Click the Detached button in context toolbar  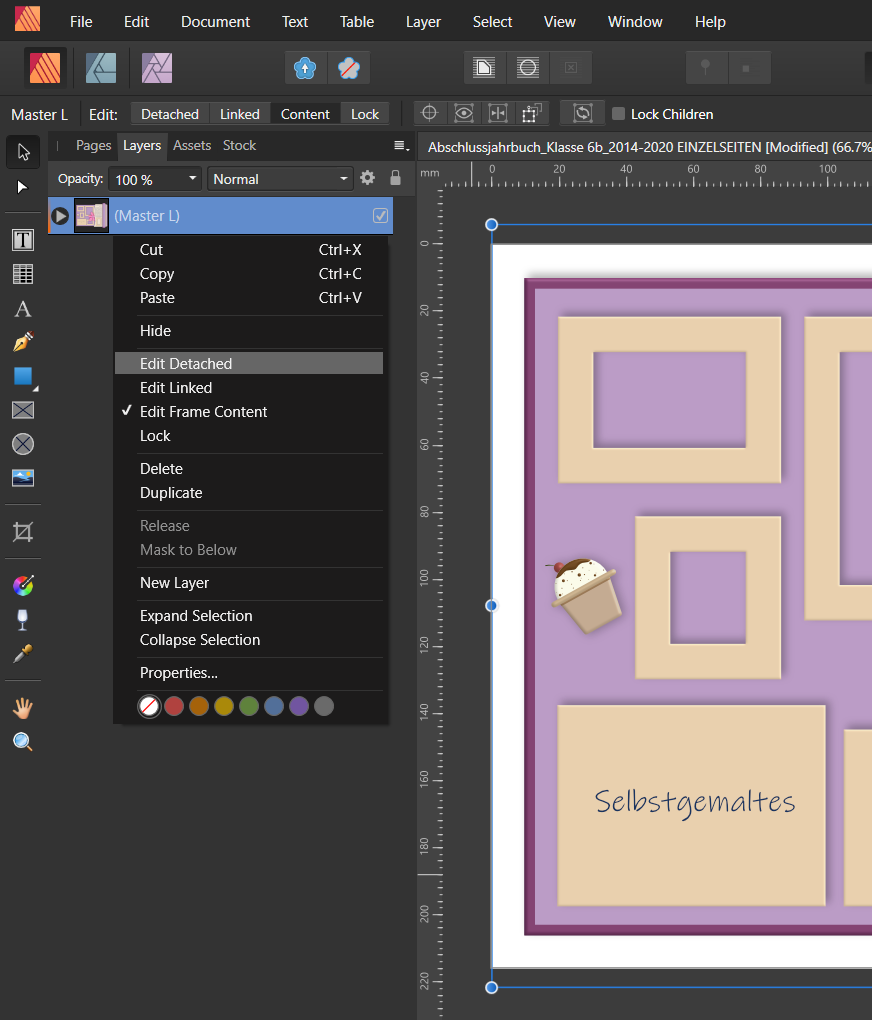click(x=170, y=114)
